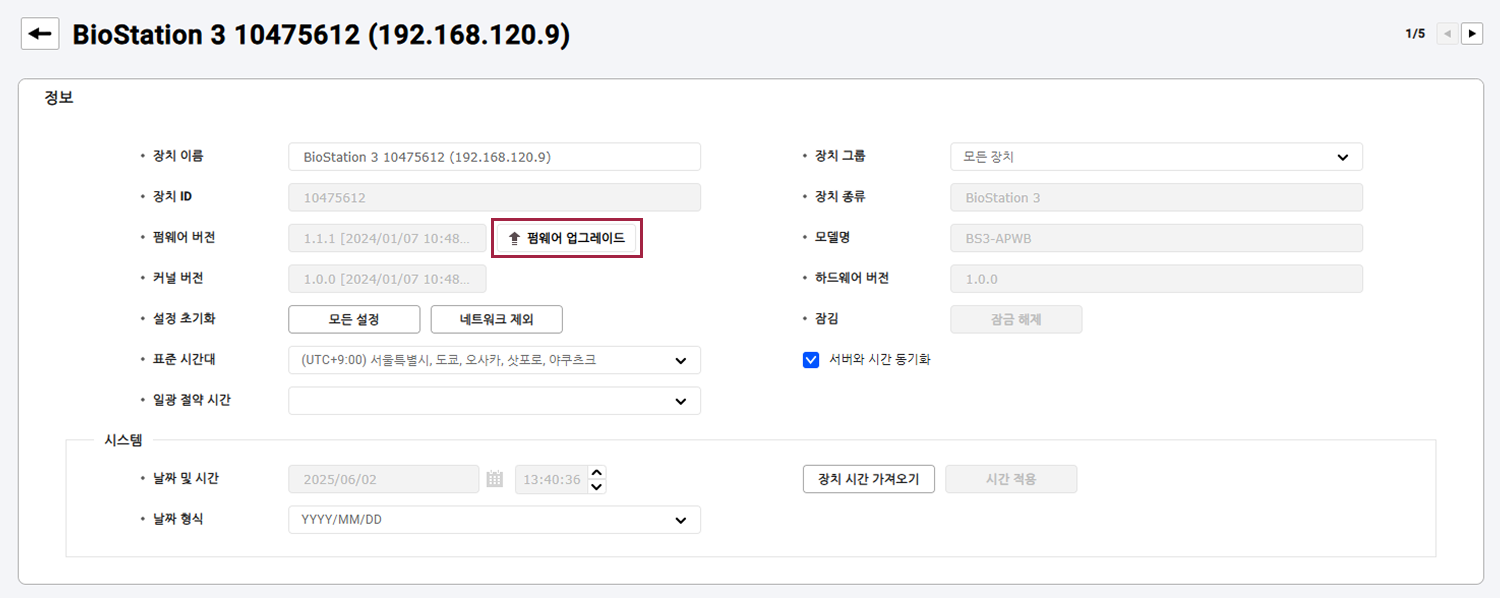This screenshot has height=598, width=1500.
Task: Open the date picker calendar icon
Action: tap(494, 480)
